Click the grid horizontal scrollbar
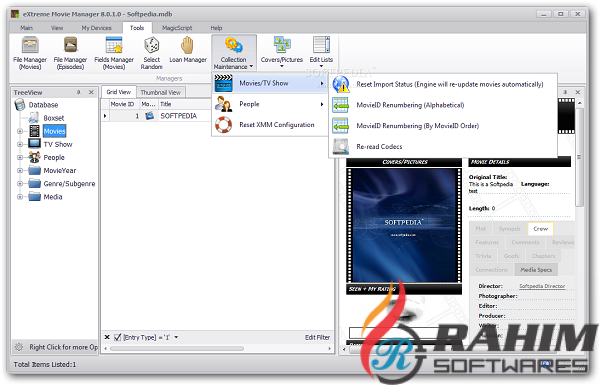This screenshot has width=600, height=385. point(177,349)
